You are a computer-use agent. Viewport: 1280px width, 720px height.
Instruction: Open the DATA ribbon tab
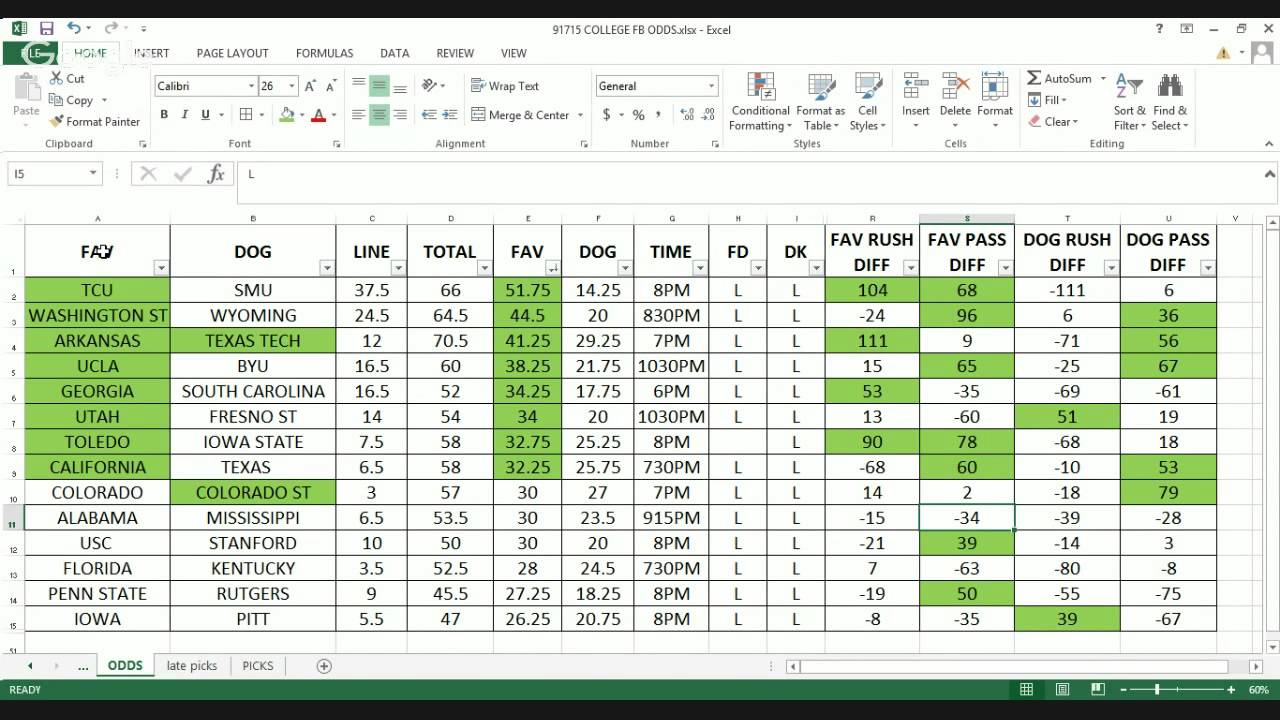point(394,53)
